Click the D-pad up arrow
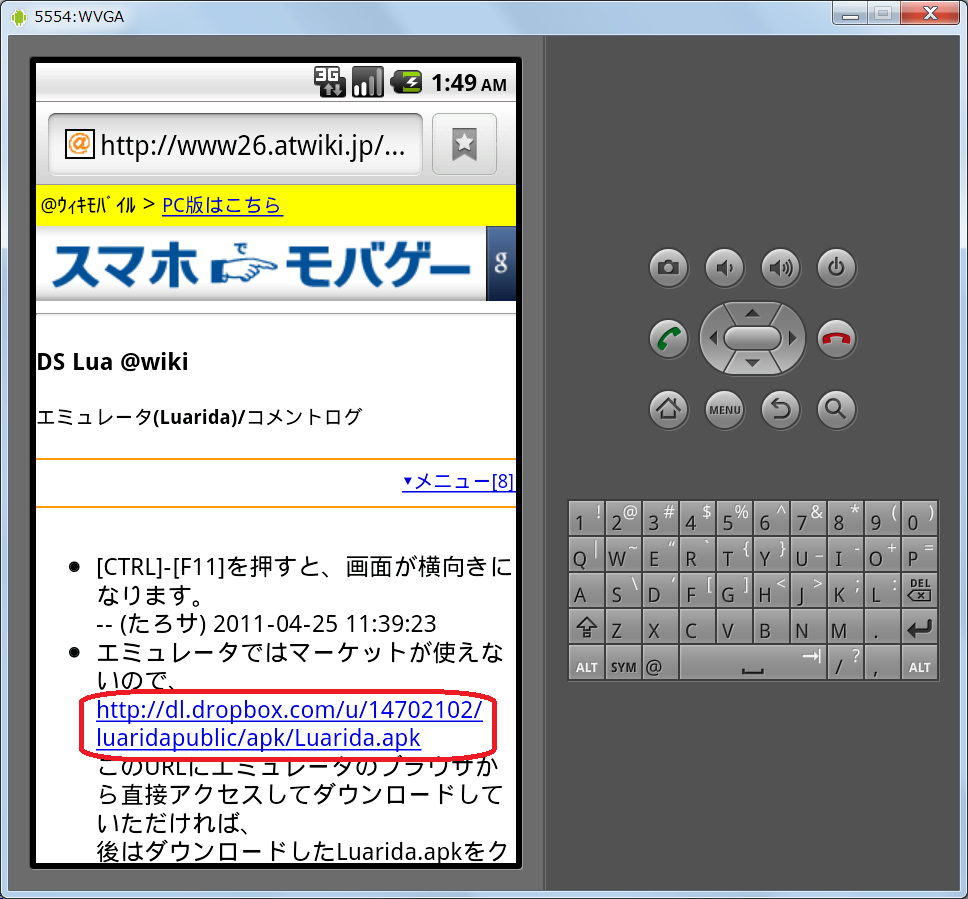Viewport: 968px width, 899px height. pos(752,313)
